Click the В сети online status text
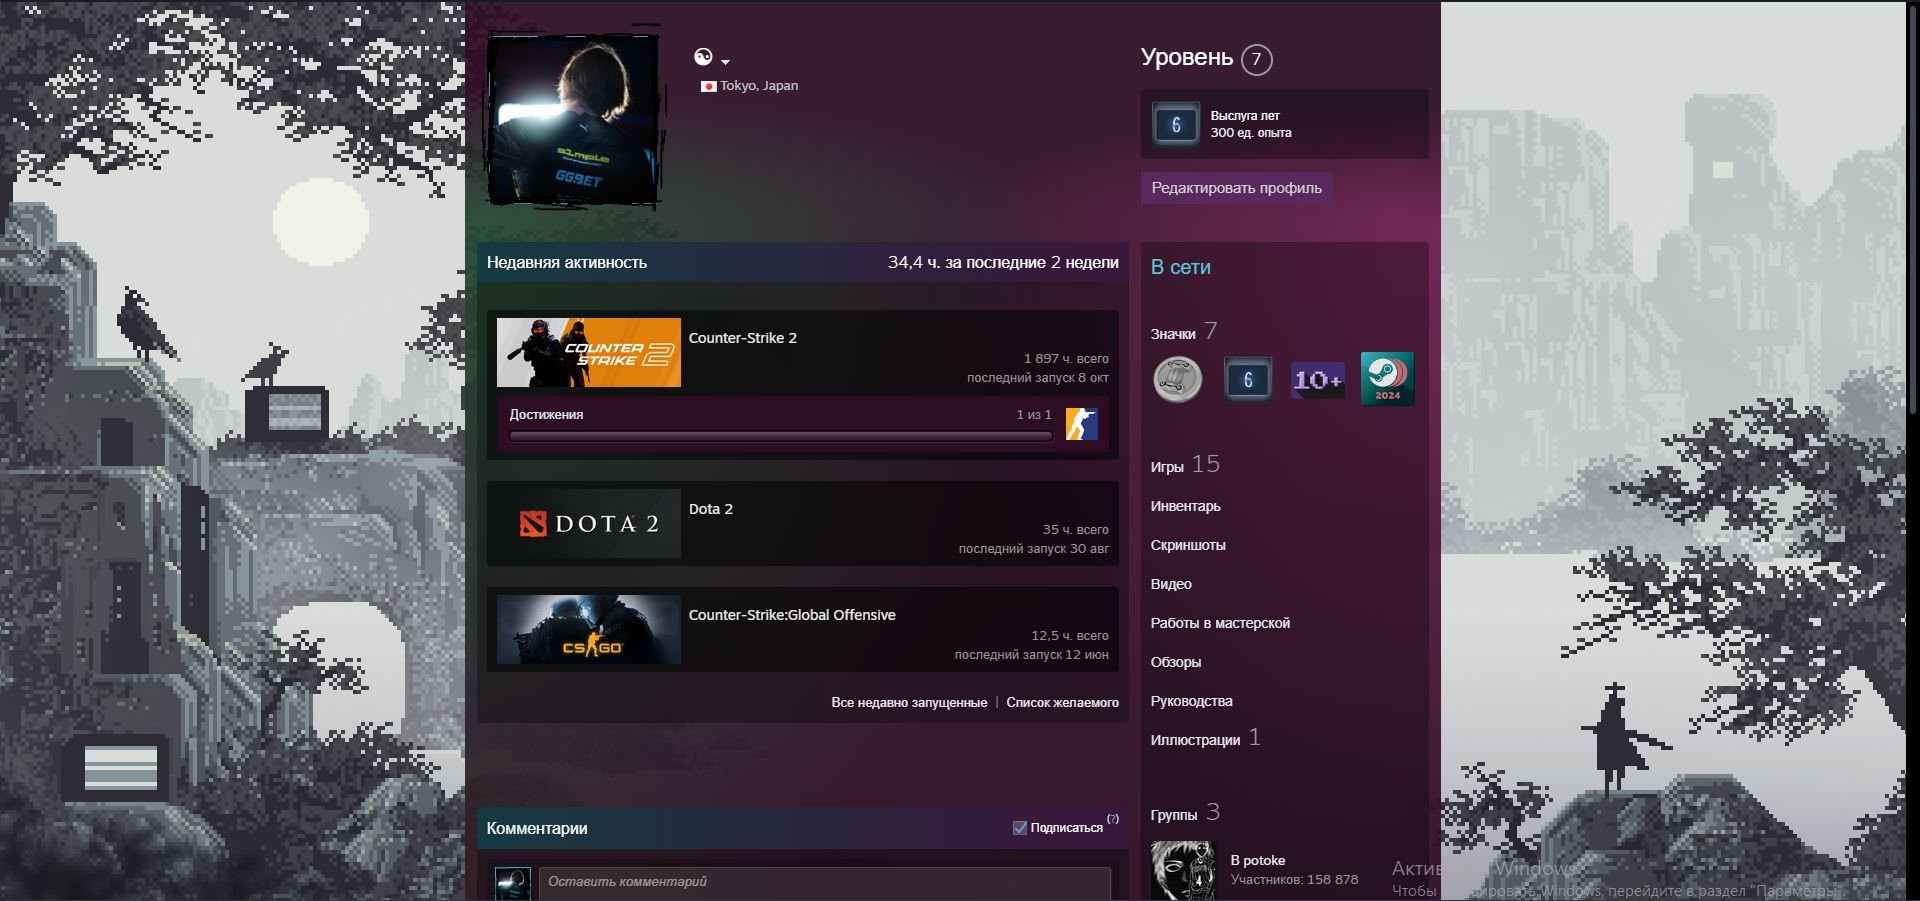 click(x=1181, y=267)
